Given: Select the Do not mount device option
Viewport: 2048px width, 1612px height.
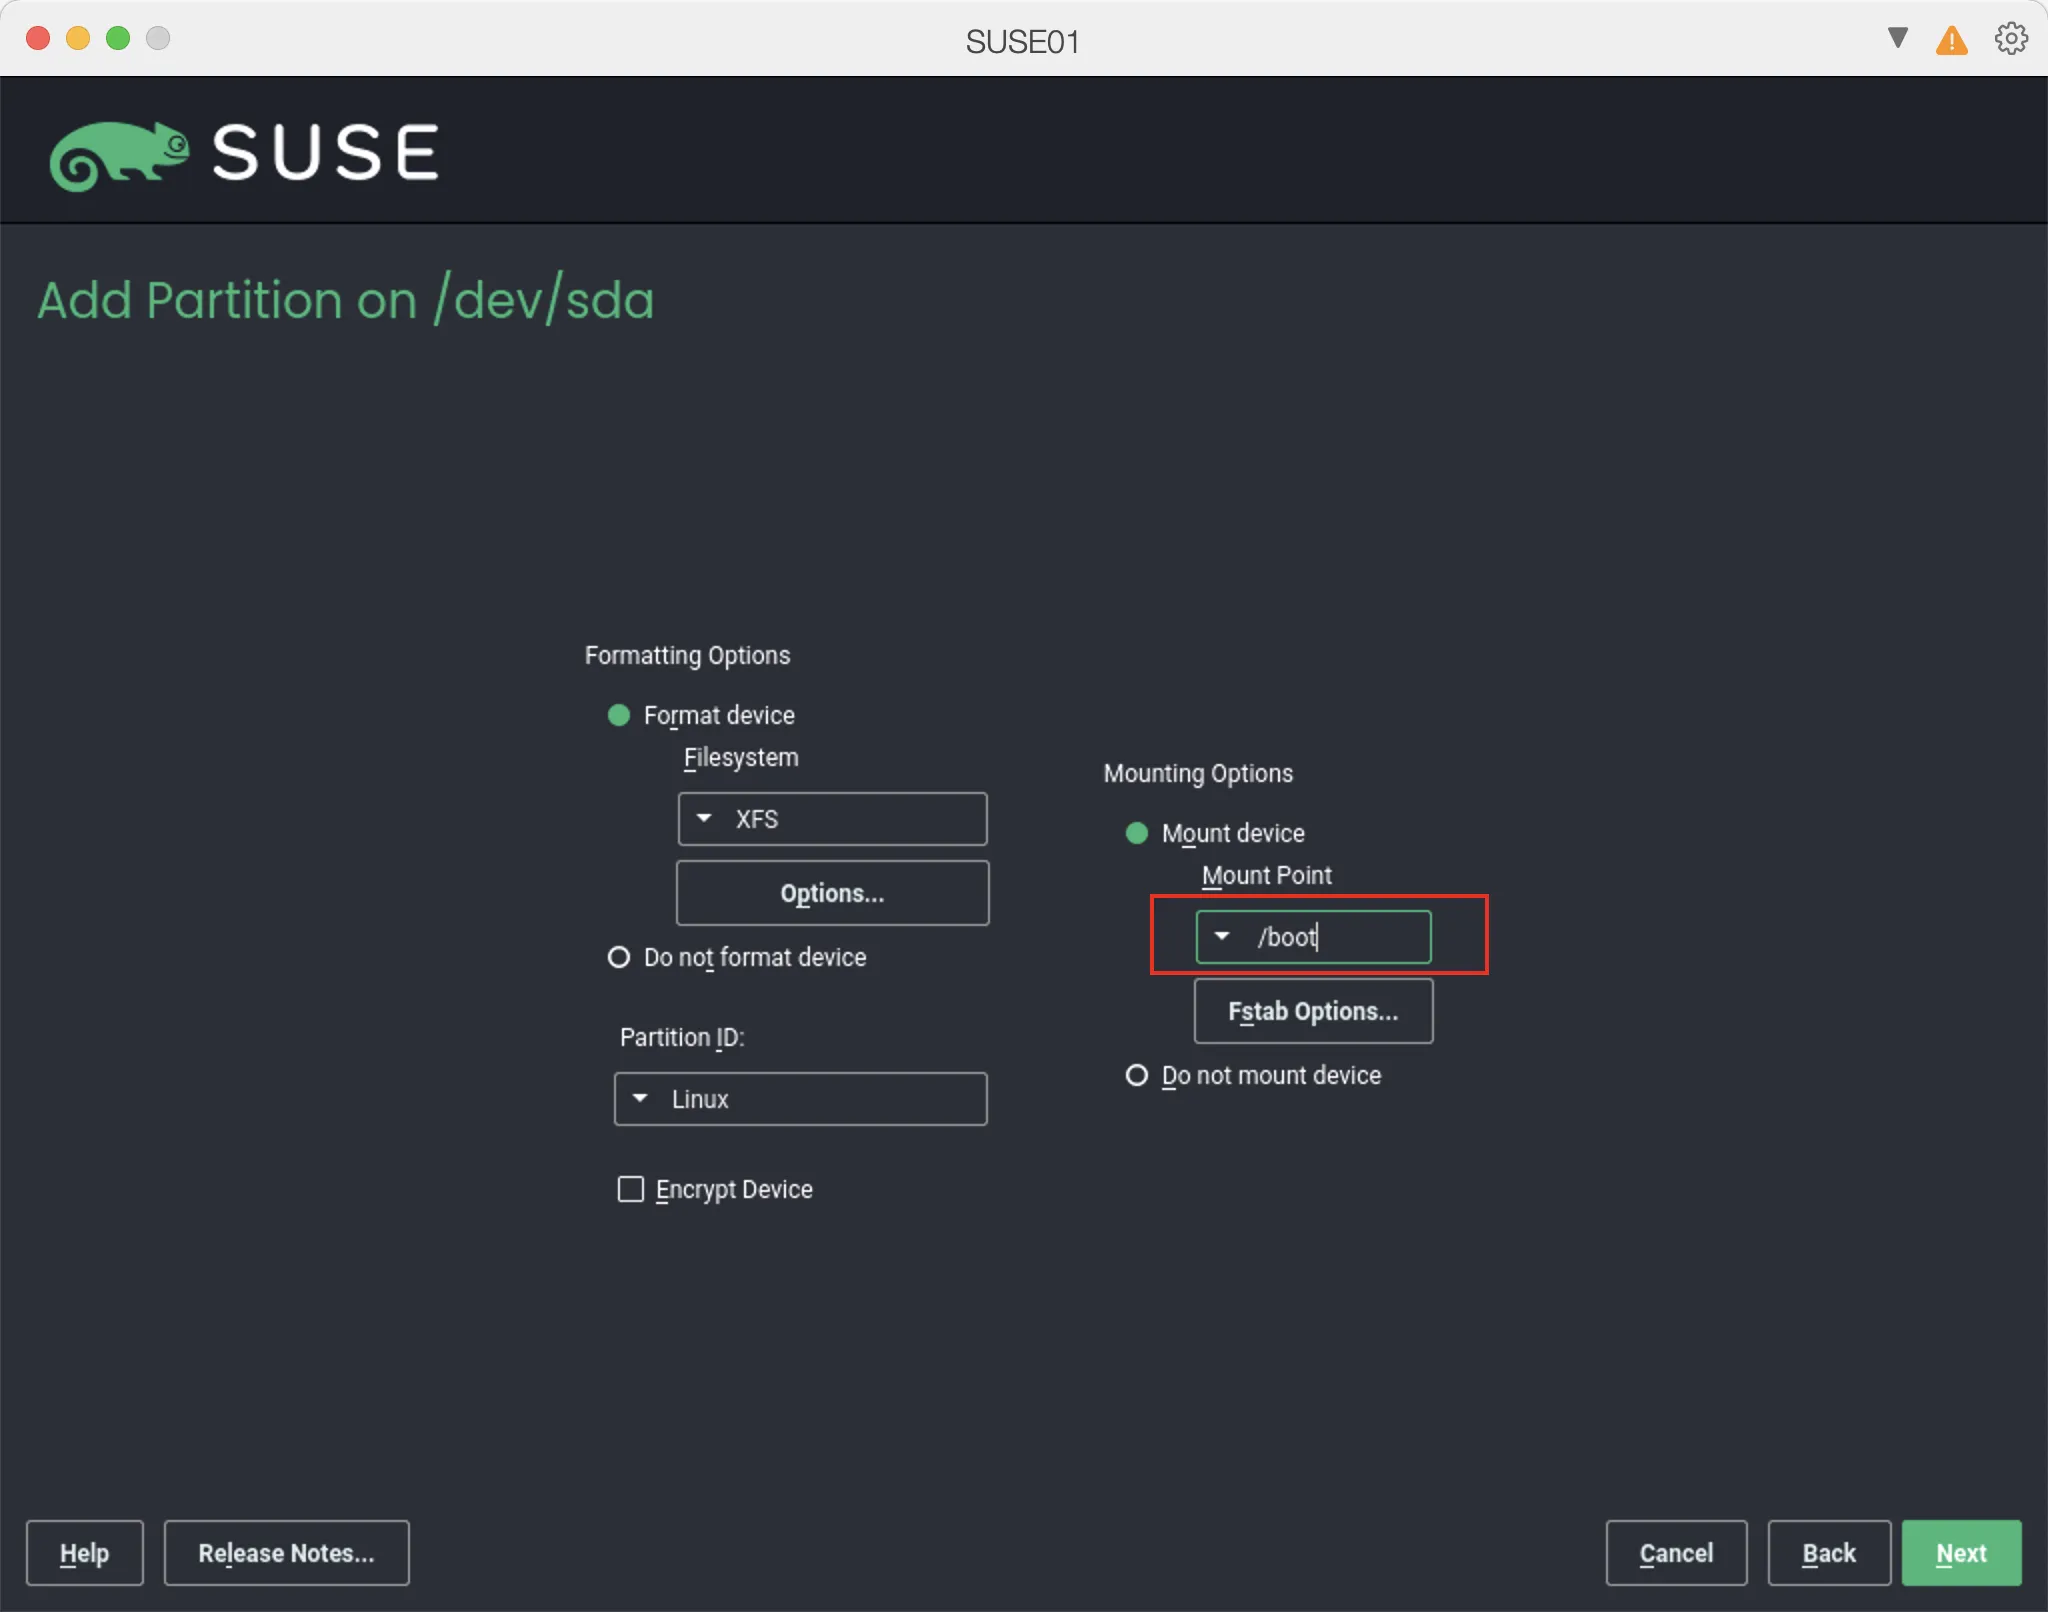Looking at the screenshot, I should point(1137,1075).
